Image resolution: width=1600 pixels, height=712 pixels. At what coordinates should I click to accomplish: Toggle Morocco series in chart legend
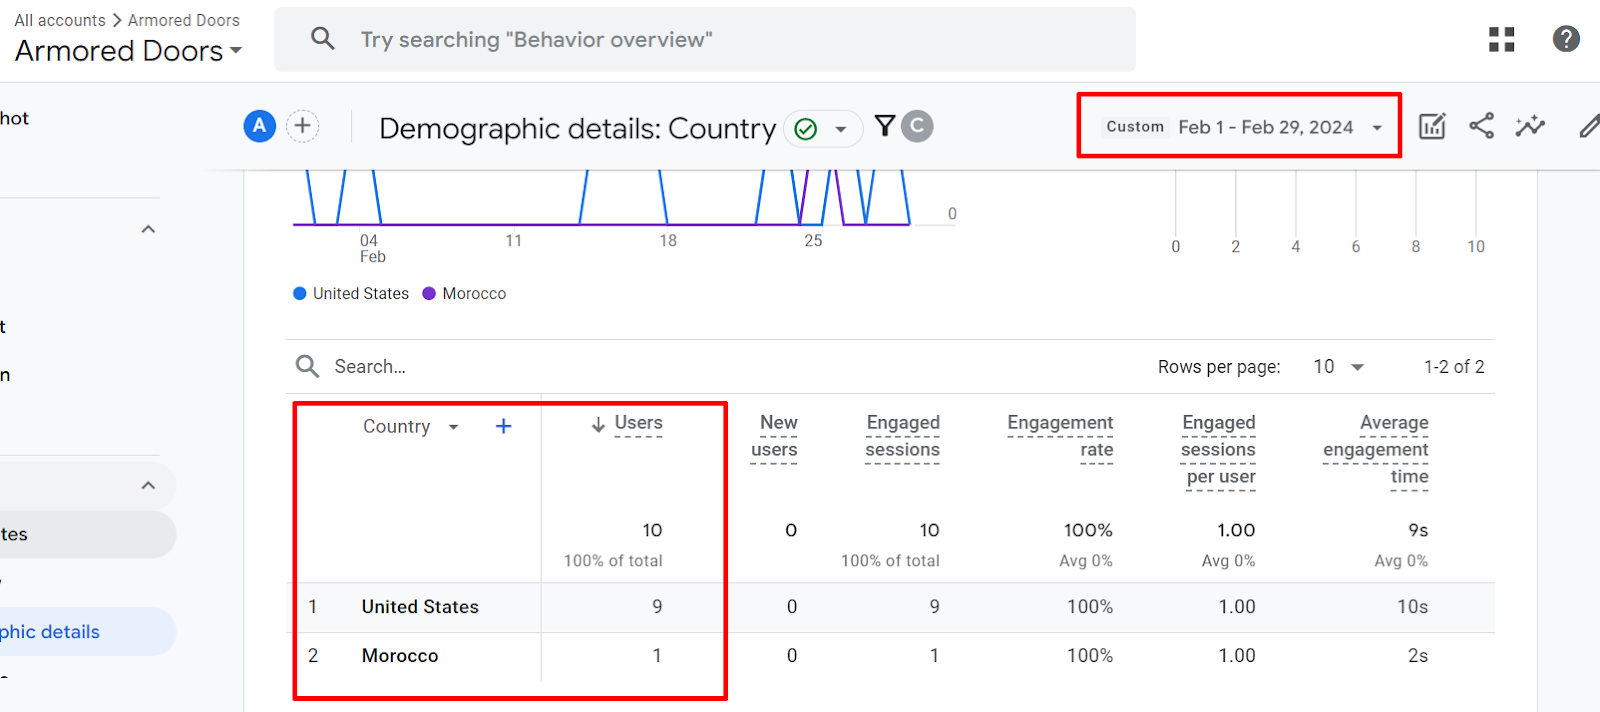[465, 294]
